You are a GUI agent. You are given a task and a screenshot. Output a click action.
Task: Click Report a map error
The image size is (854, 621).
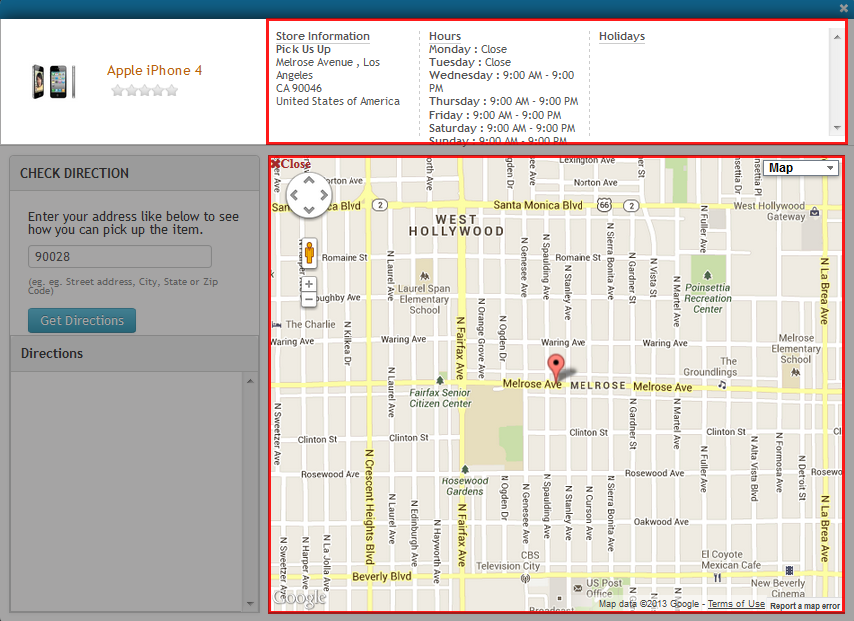[804, 606]
